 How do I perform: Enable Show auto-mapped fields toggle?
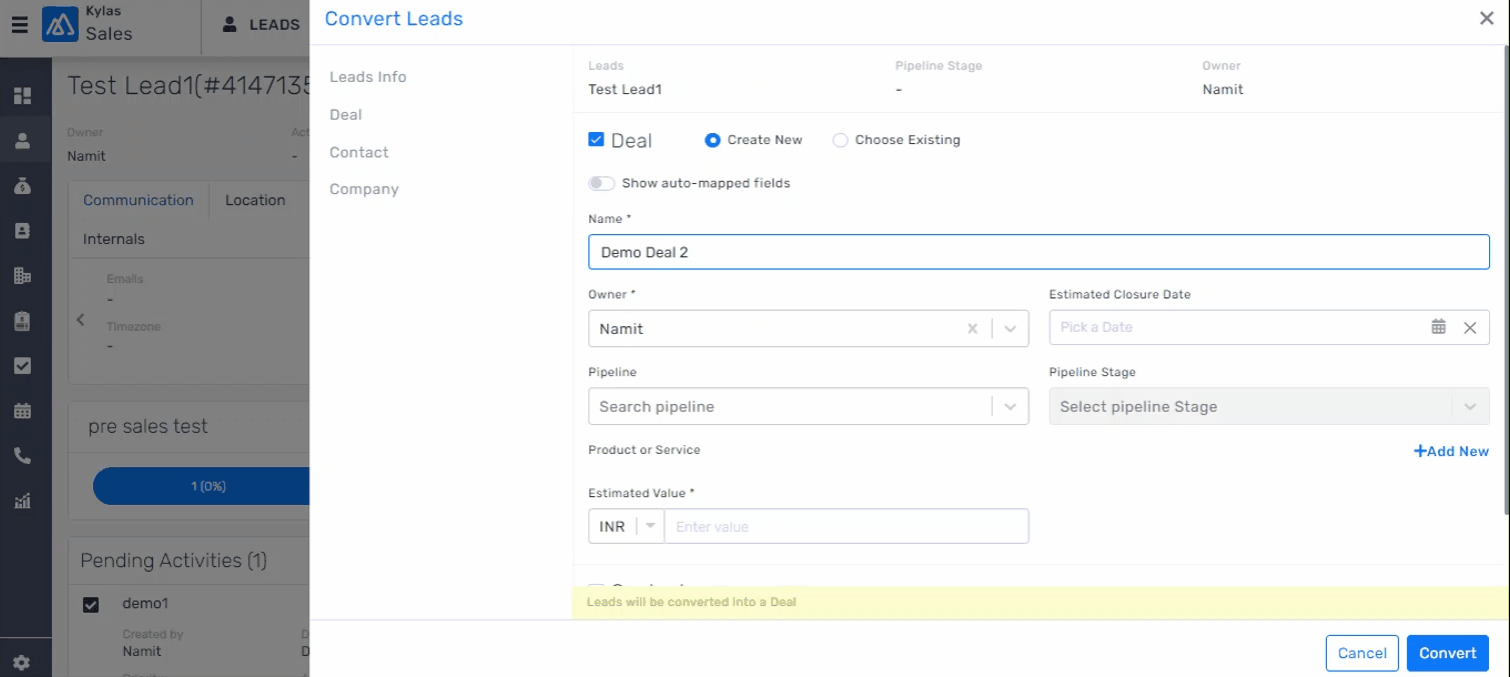coord(601,183)
